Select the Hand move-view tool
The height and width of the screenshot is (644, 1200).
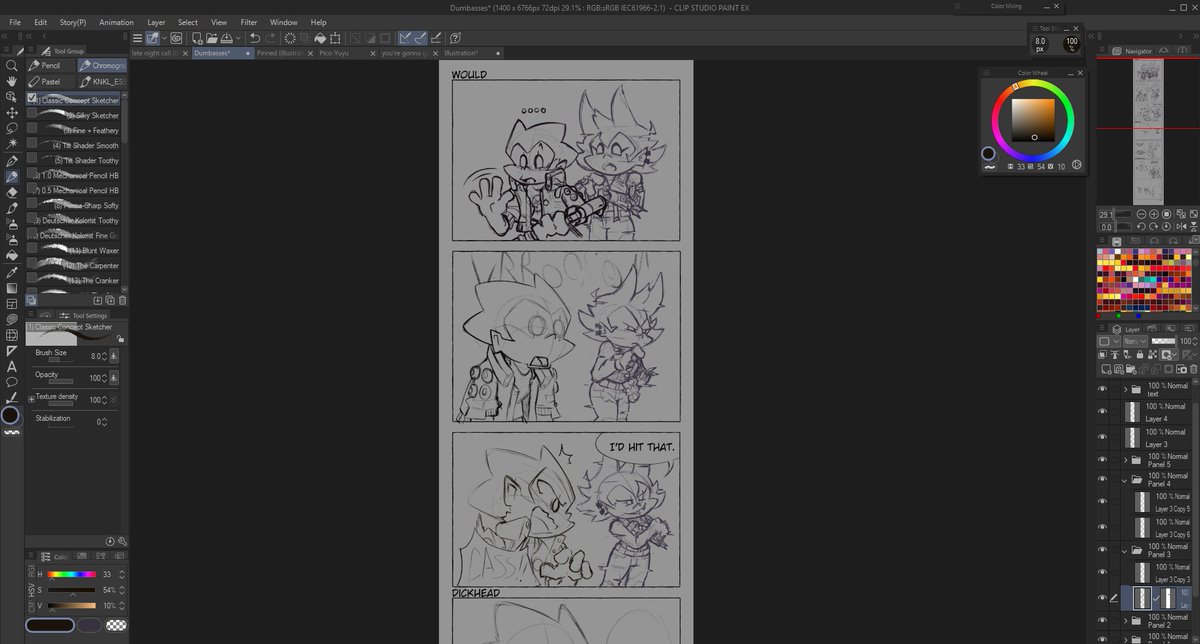[11, 81]
